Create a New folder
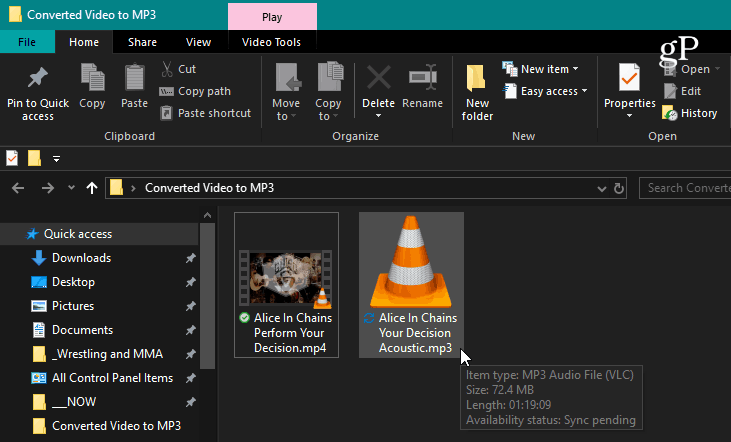 [477, 93]
